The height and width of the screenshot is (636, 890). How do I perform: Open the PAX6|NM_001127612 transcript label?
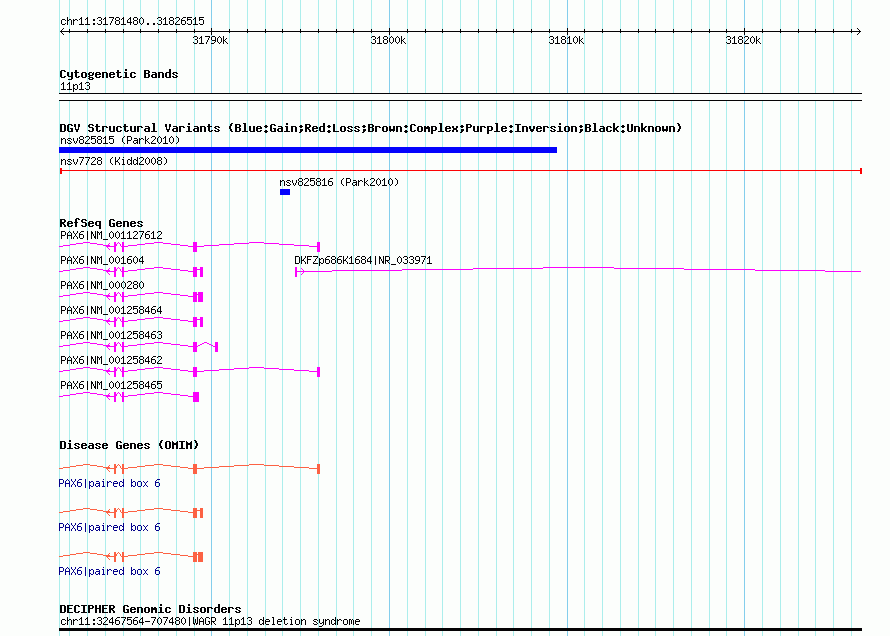(x=111, y=235)
